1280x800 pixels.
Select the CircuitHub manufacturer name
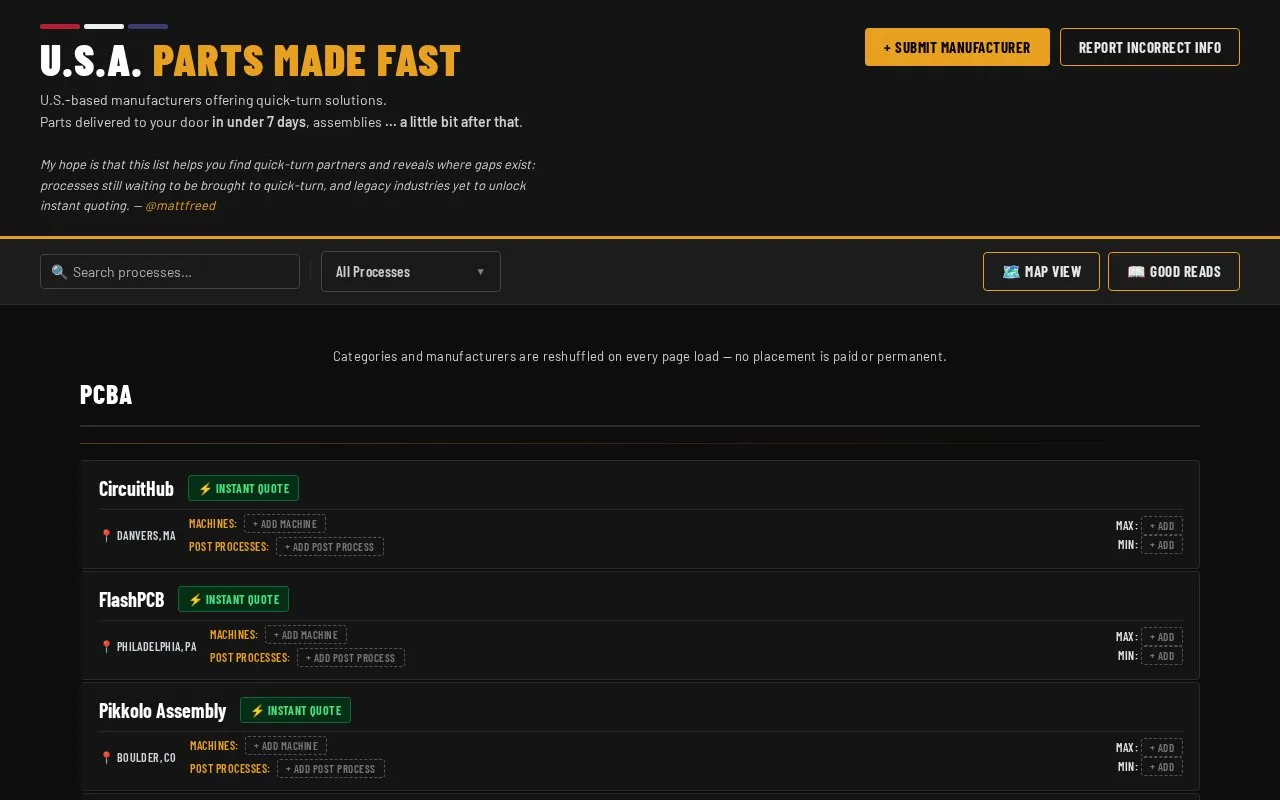pyautogui.click(x=136, y=489)
